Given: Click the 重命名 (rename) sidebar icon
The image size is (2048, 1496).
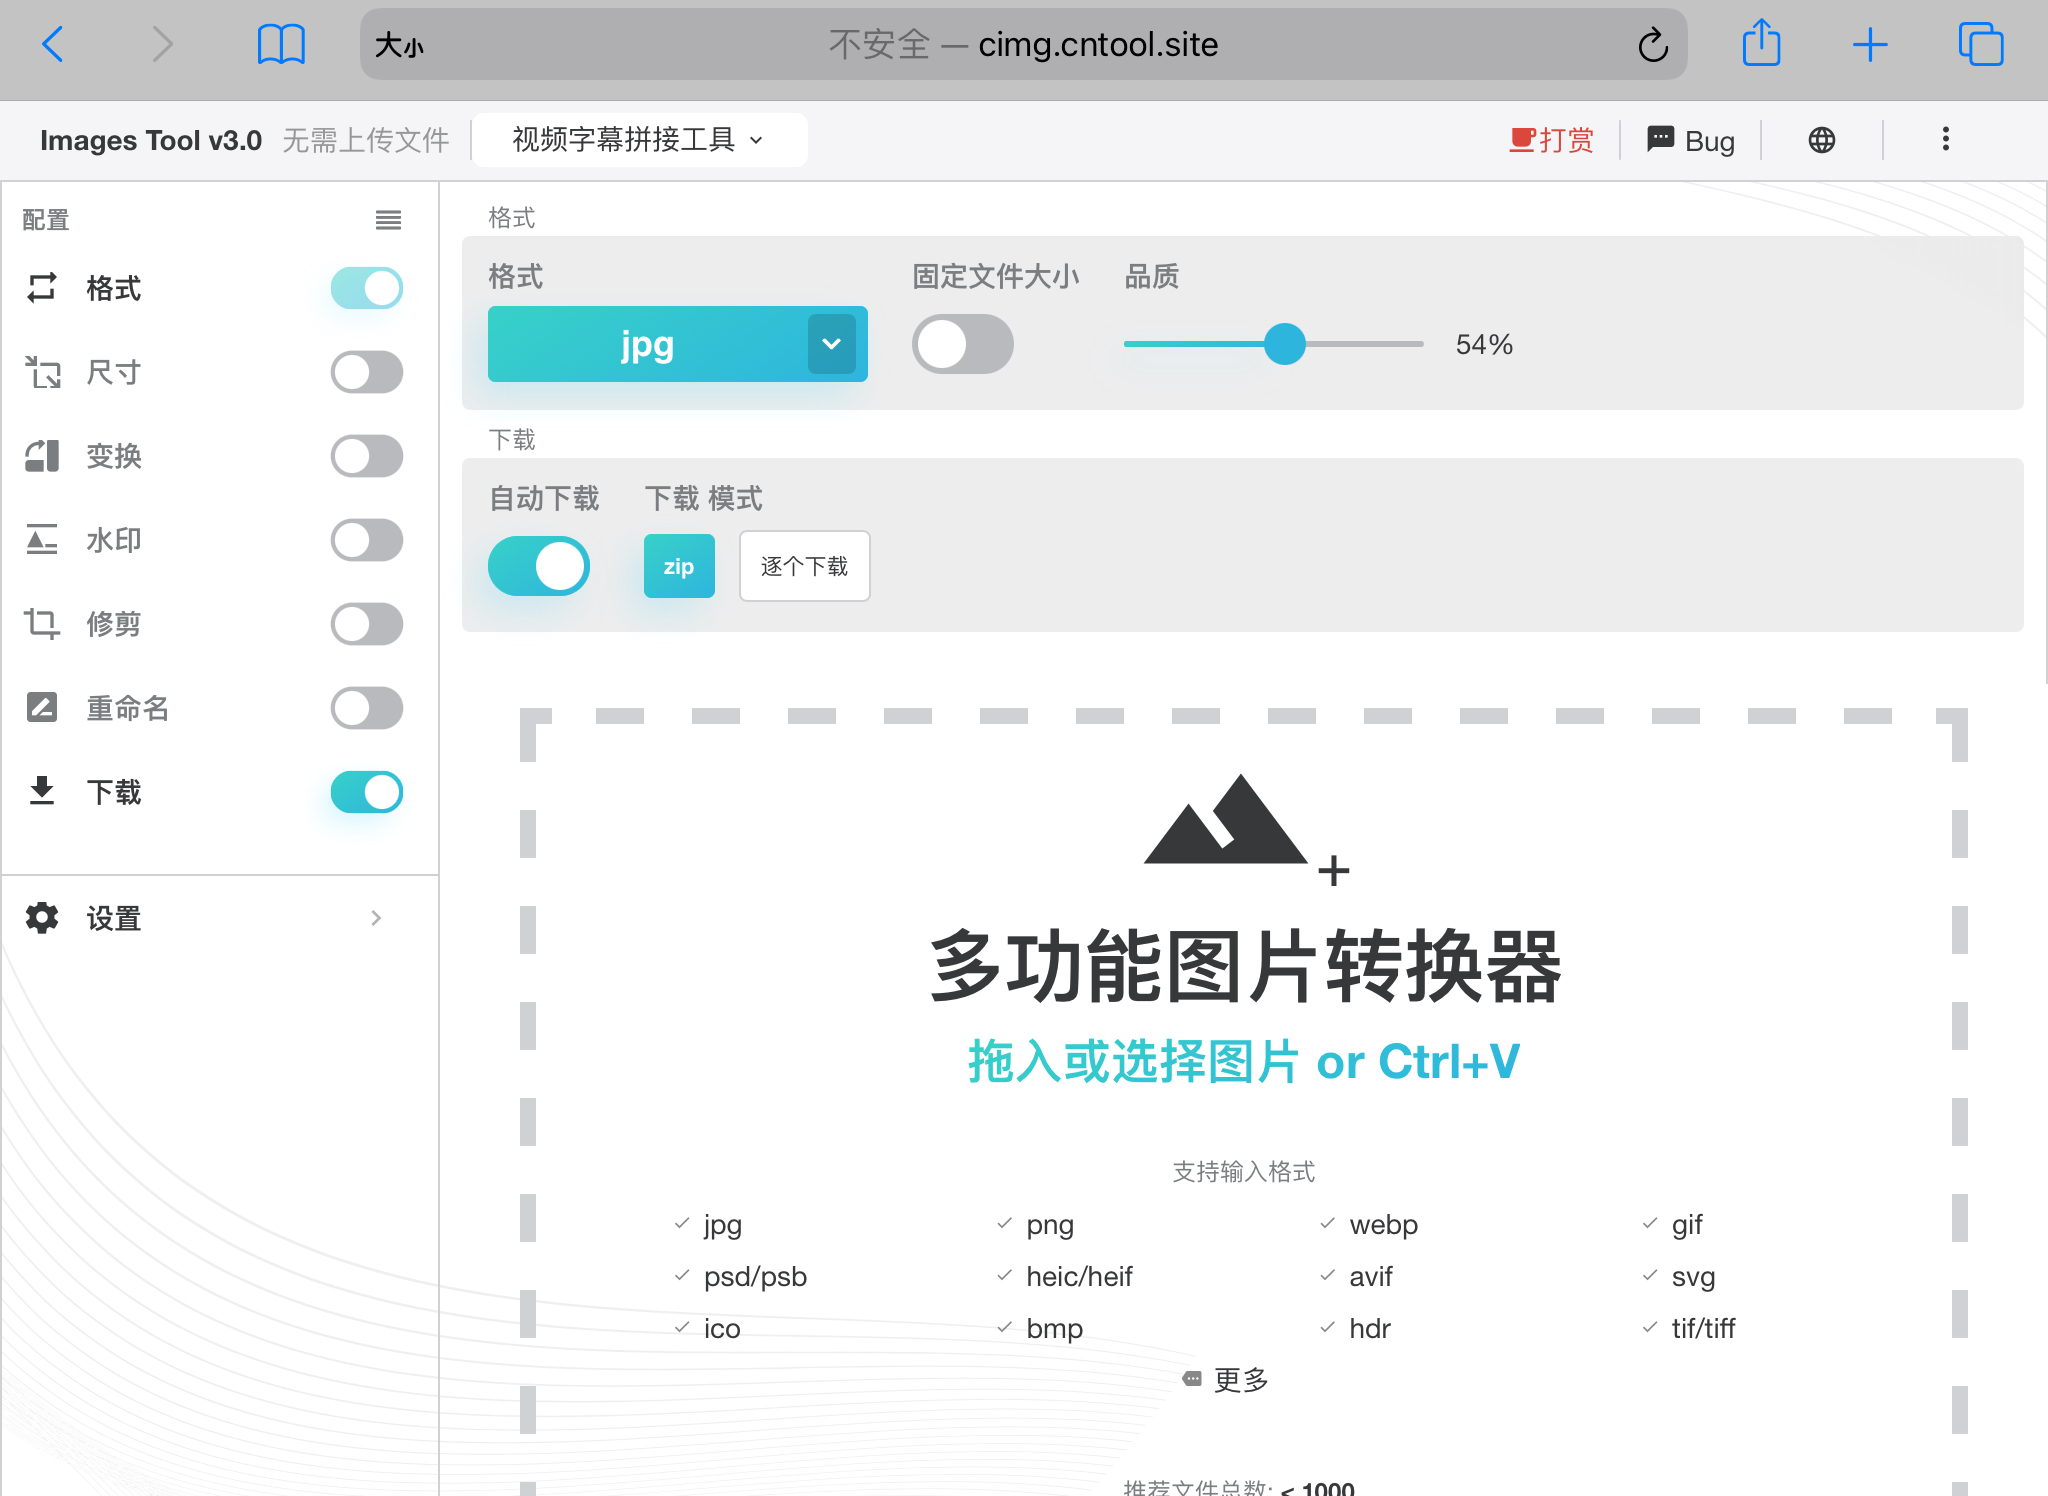Looking at the screenshot, I should click(42, 708).
